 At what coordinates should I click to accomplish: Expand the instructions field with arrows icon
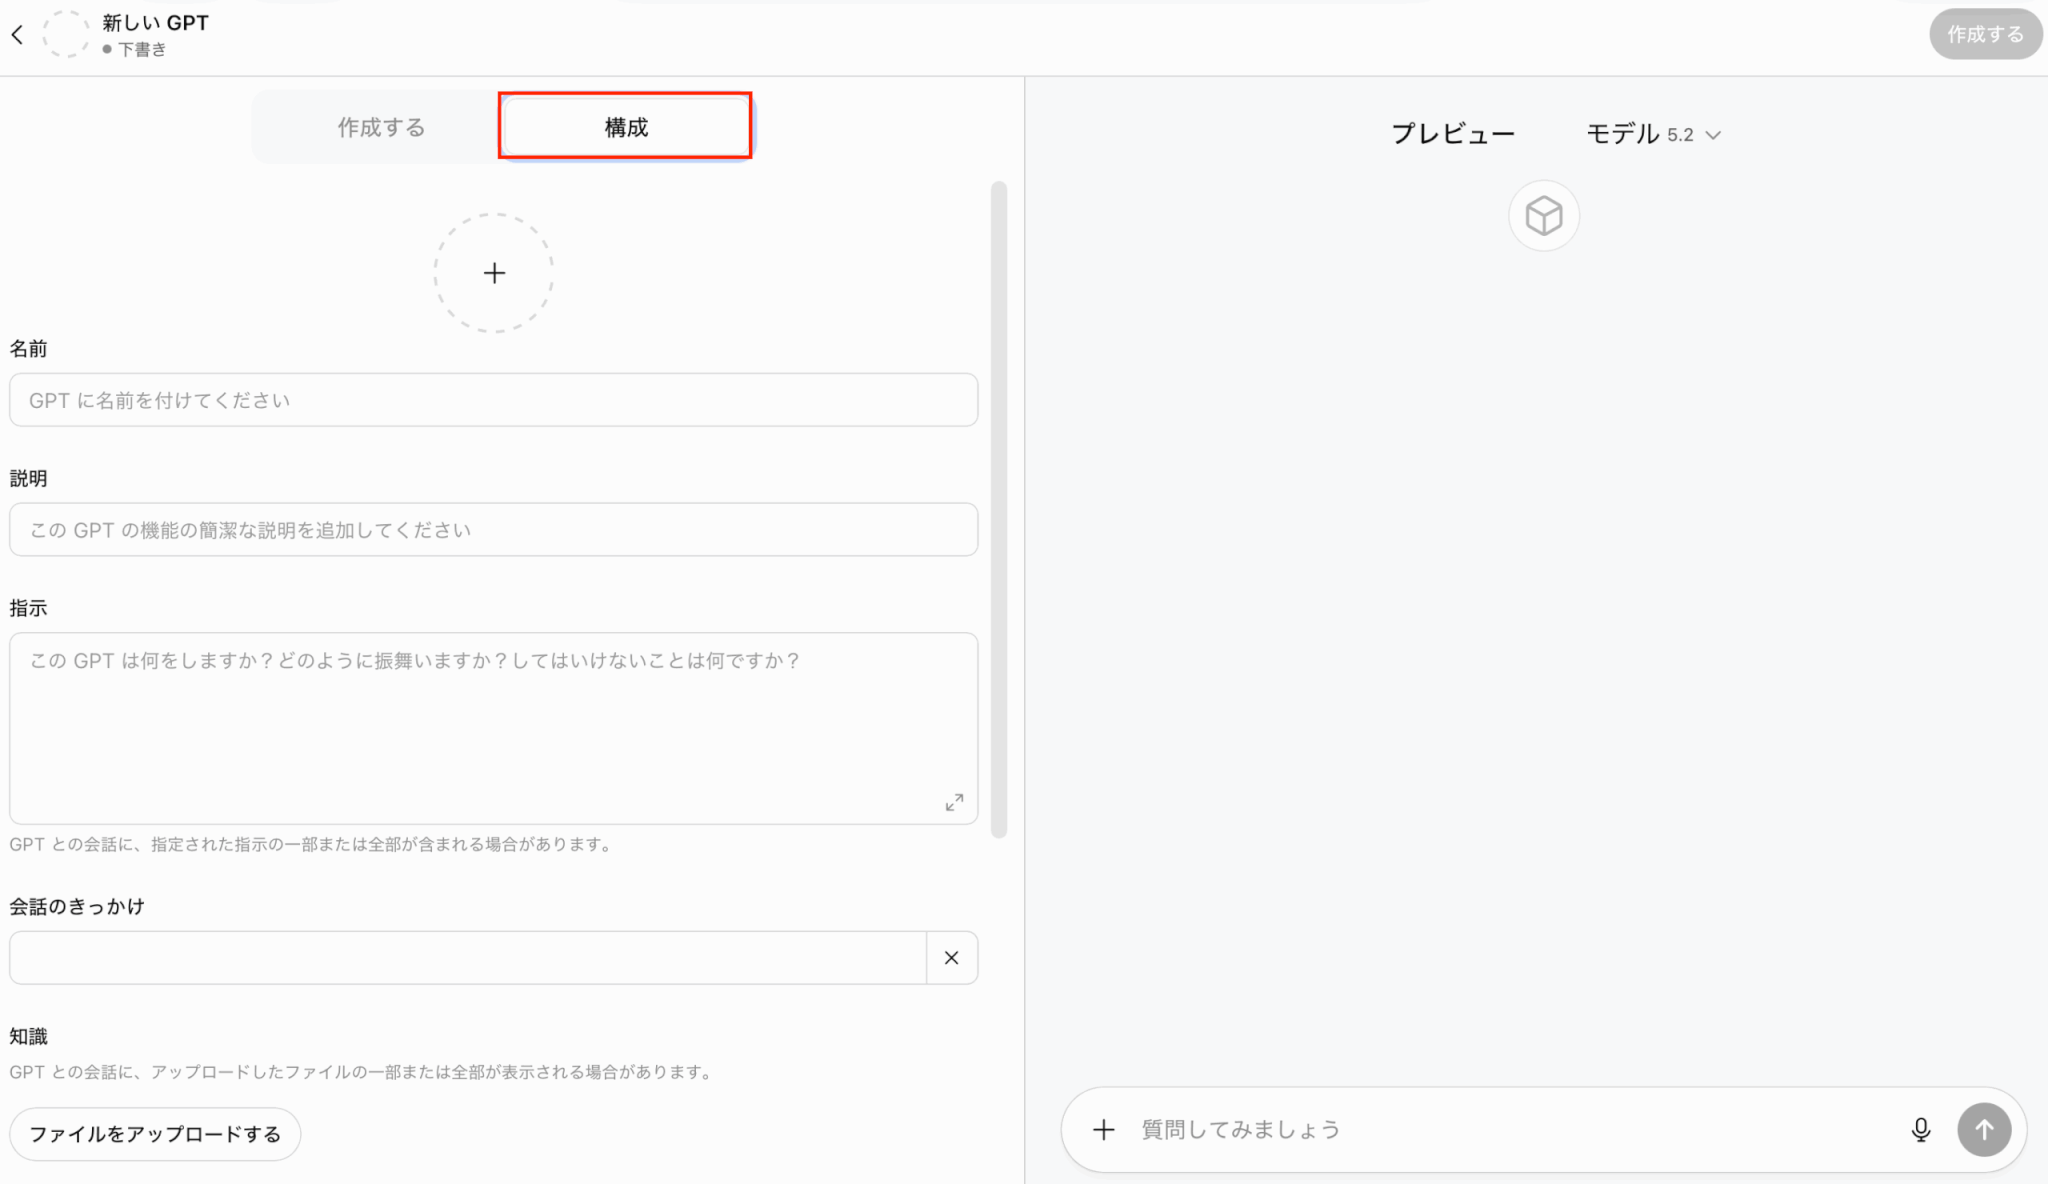pyautogui.click(x=954, y=802)
